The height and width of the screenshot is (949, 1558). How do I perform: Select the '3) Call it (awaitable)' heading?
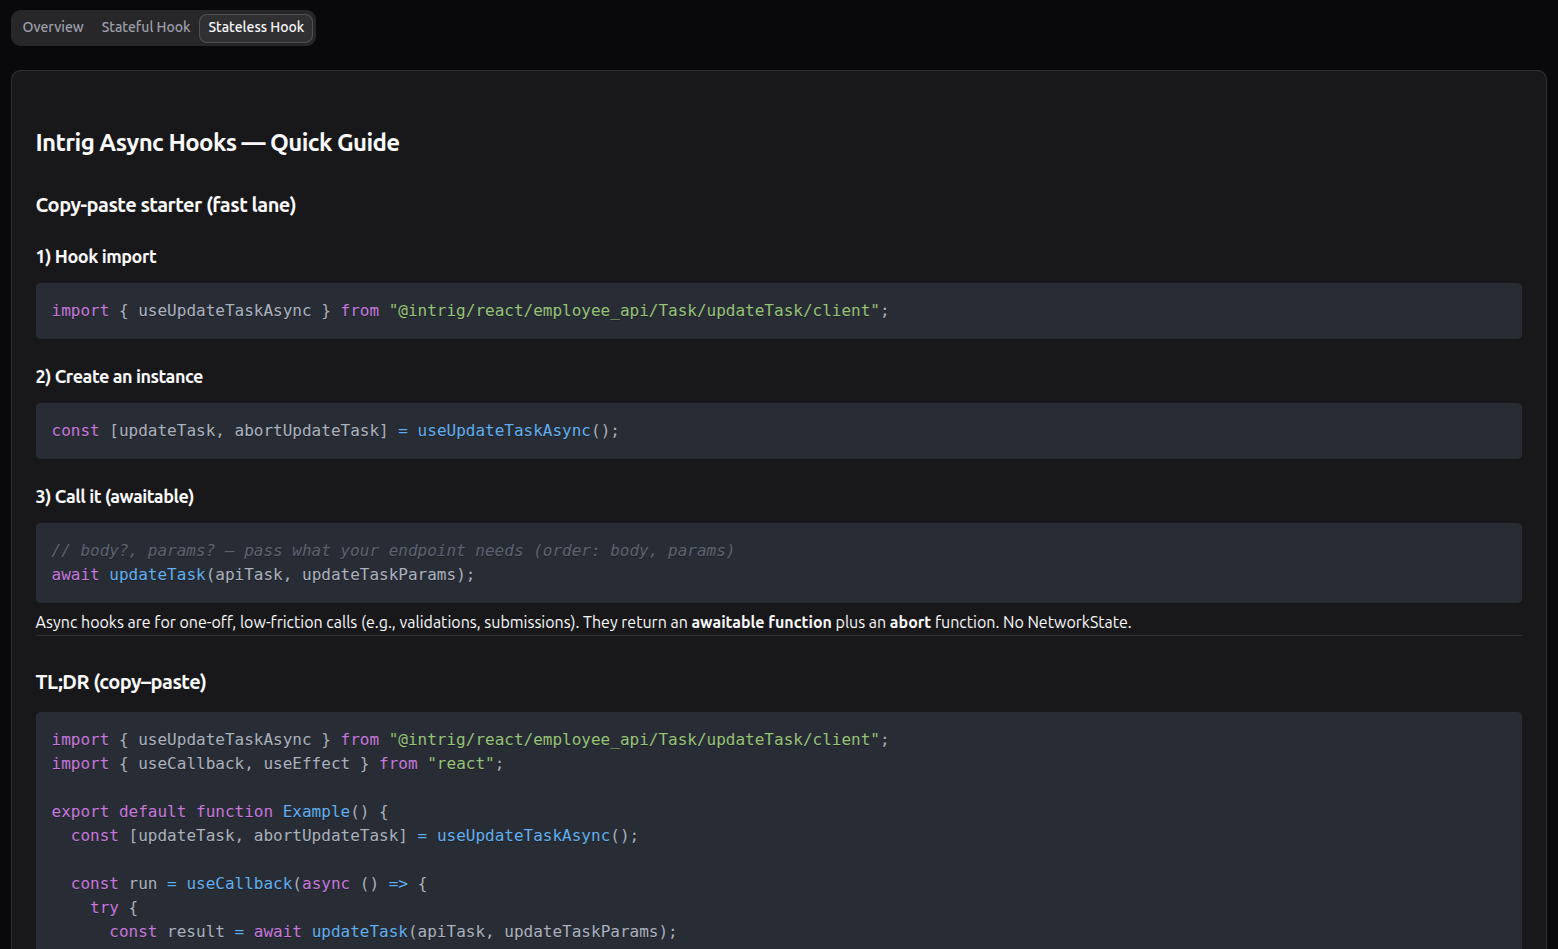coord(114,496)
